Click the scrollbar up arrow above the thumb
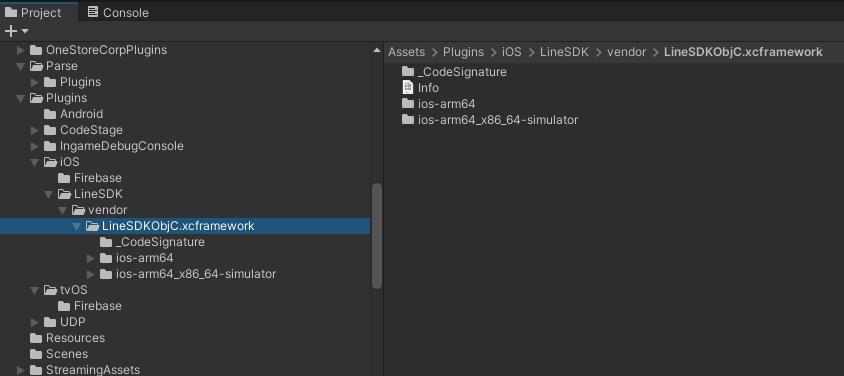Viewport: 844px width, 376px height. point(377,50)
